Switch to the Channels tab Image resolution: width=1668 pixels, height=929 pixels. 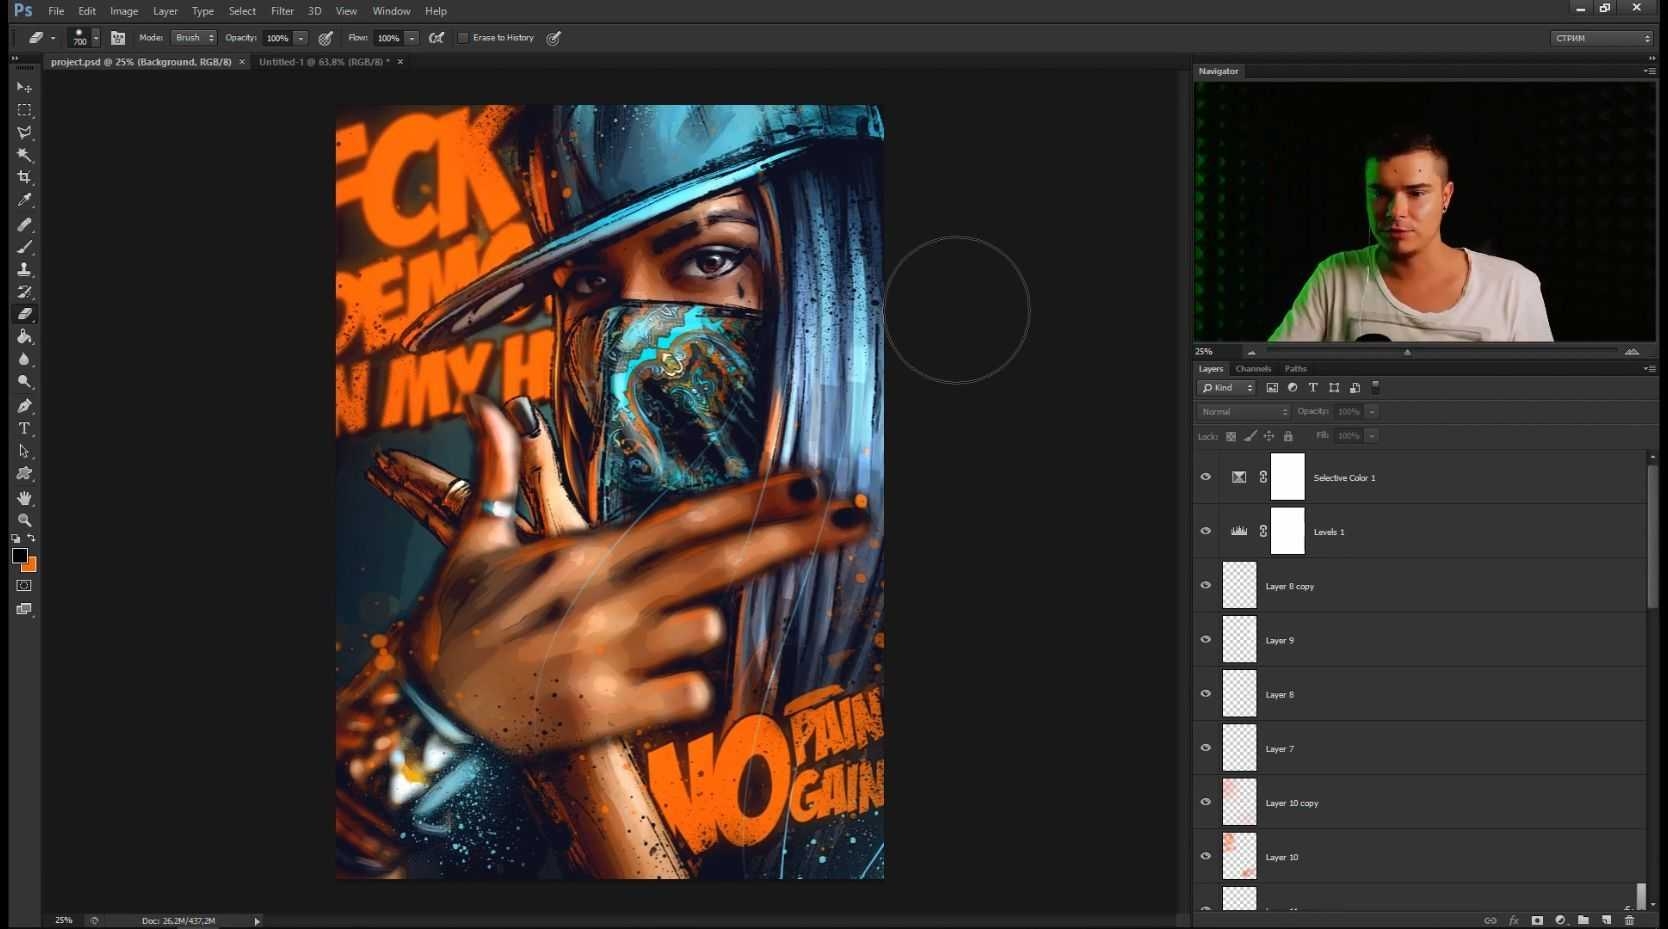1253,369
